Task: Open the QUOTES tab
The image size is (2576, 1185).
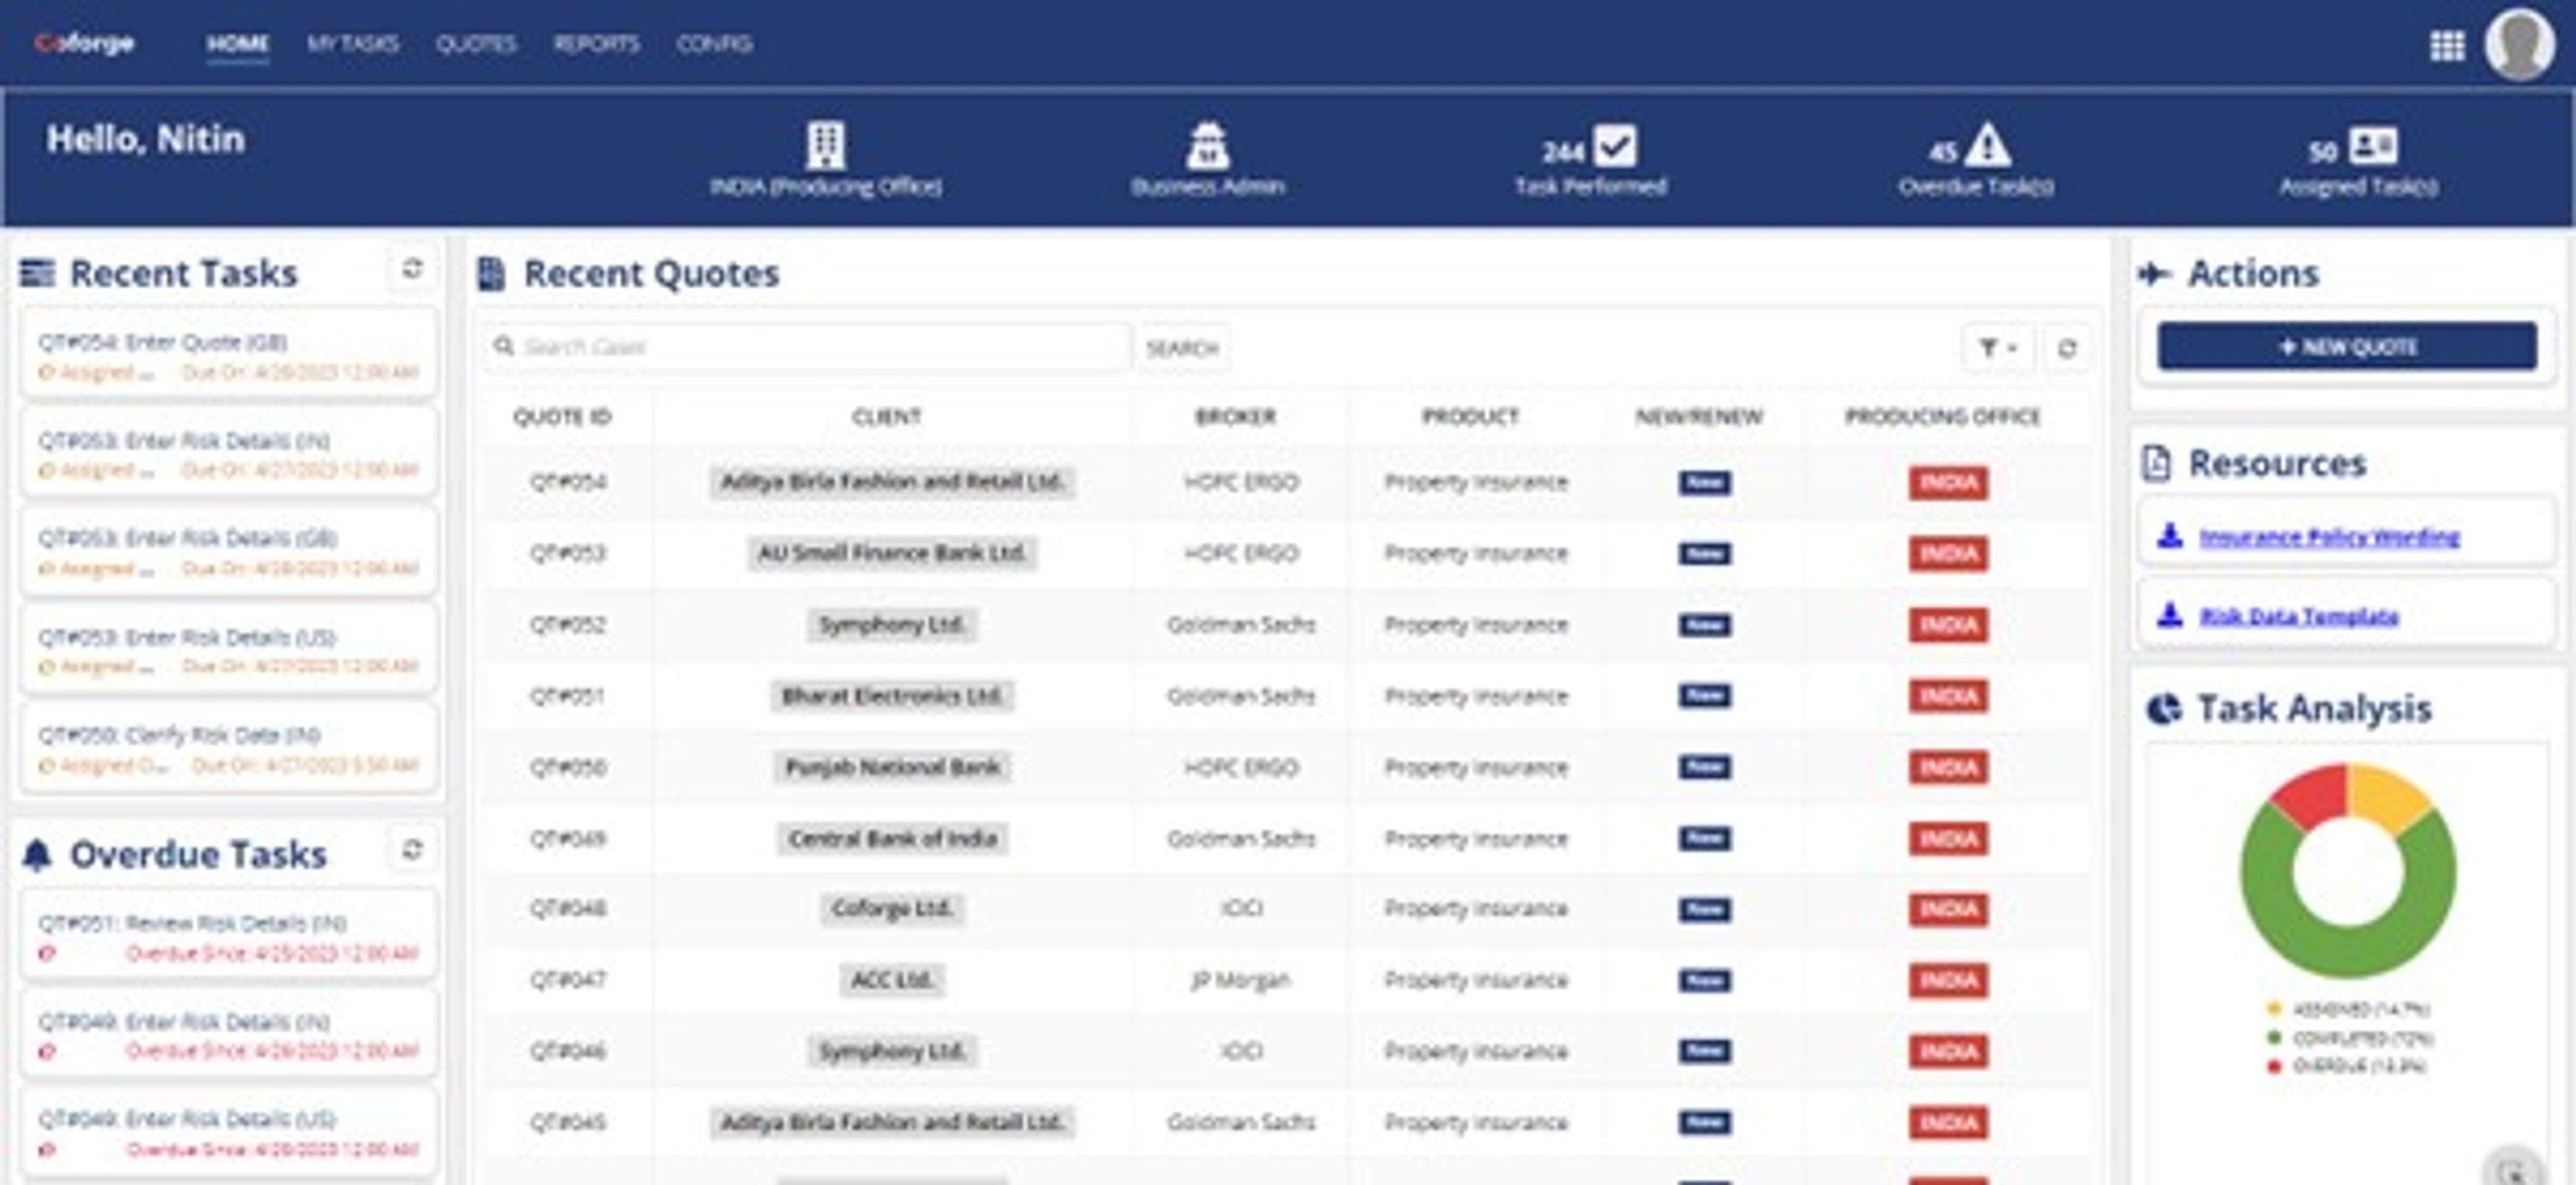Action: point(476,44)
